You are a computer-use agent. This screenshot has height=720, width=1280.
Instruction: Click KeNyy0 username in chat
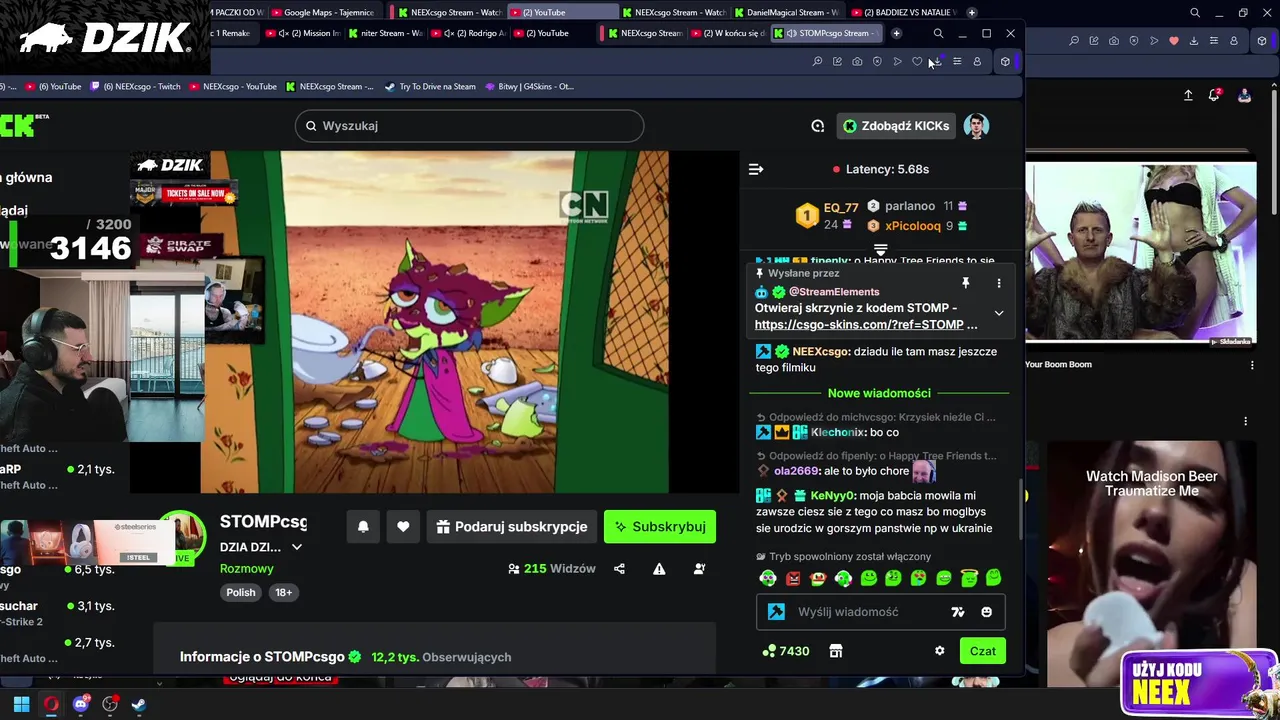pos(833,496)
